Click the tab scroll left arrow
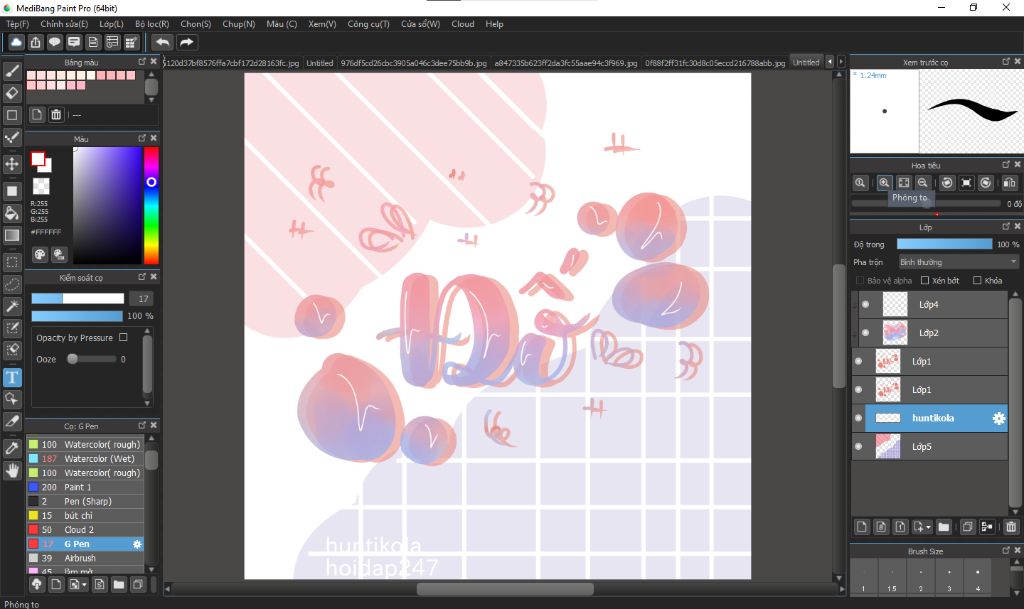1024x609 pixels. coord(830,62)
